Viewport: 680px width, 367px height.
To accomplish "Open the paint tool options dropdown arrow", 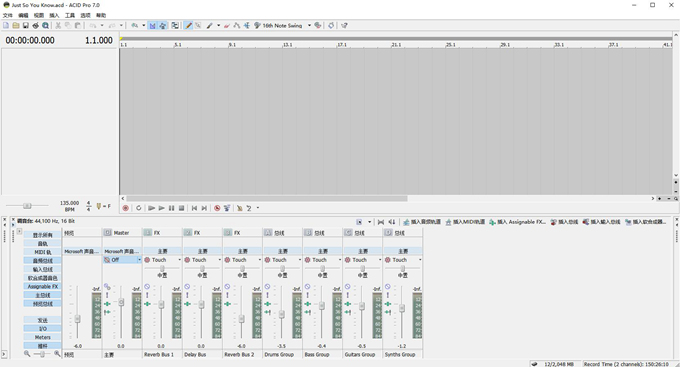I will pos(219,26).
